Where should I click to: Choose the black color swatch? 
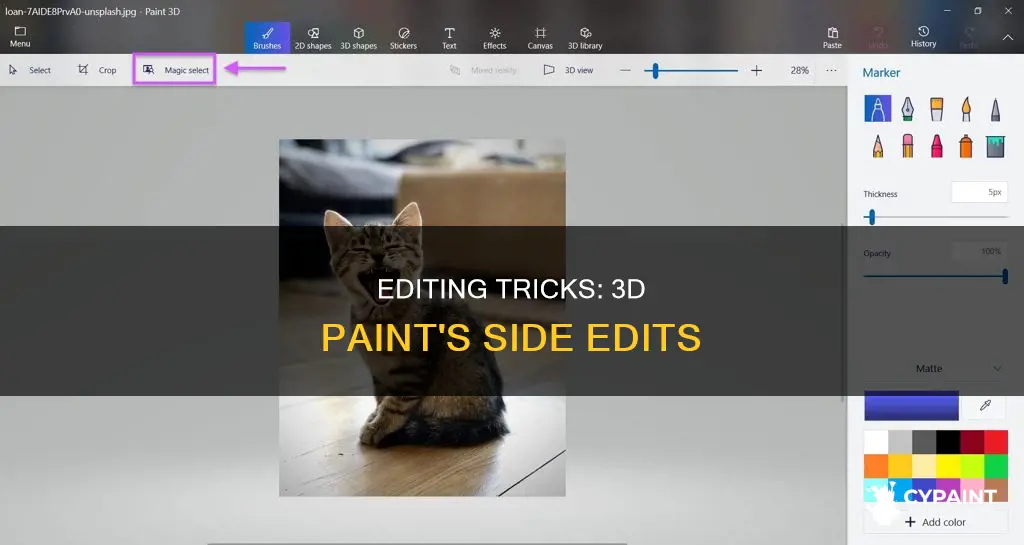tap(948, 442)
